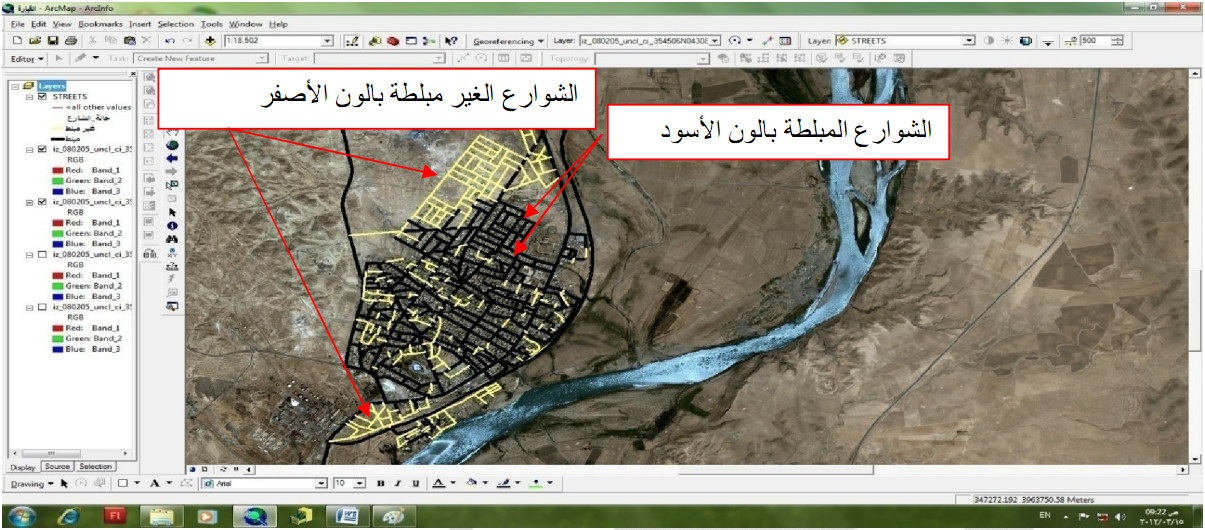The width and height of the screenshot is (1205, 530).
Task: Click the black paved street line symbol
Action: 57,138
